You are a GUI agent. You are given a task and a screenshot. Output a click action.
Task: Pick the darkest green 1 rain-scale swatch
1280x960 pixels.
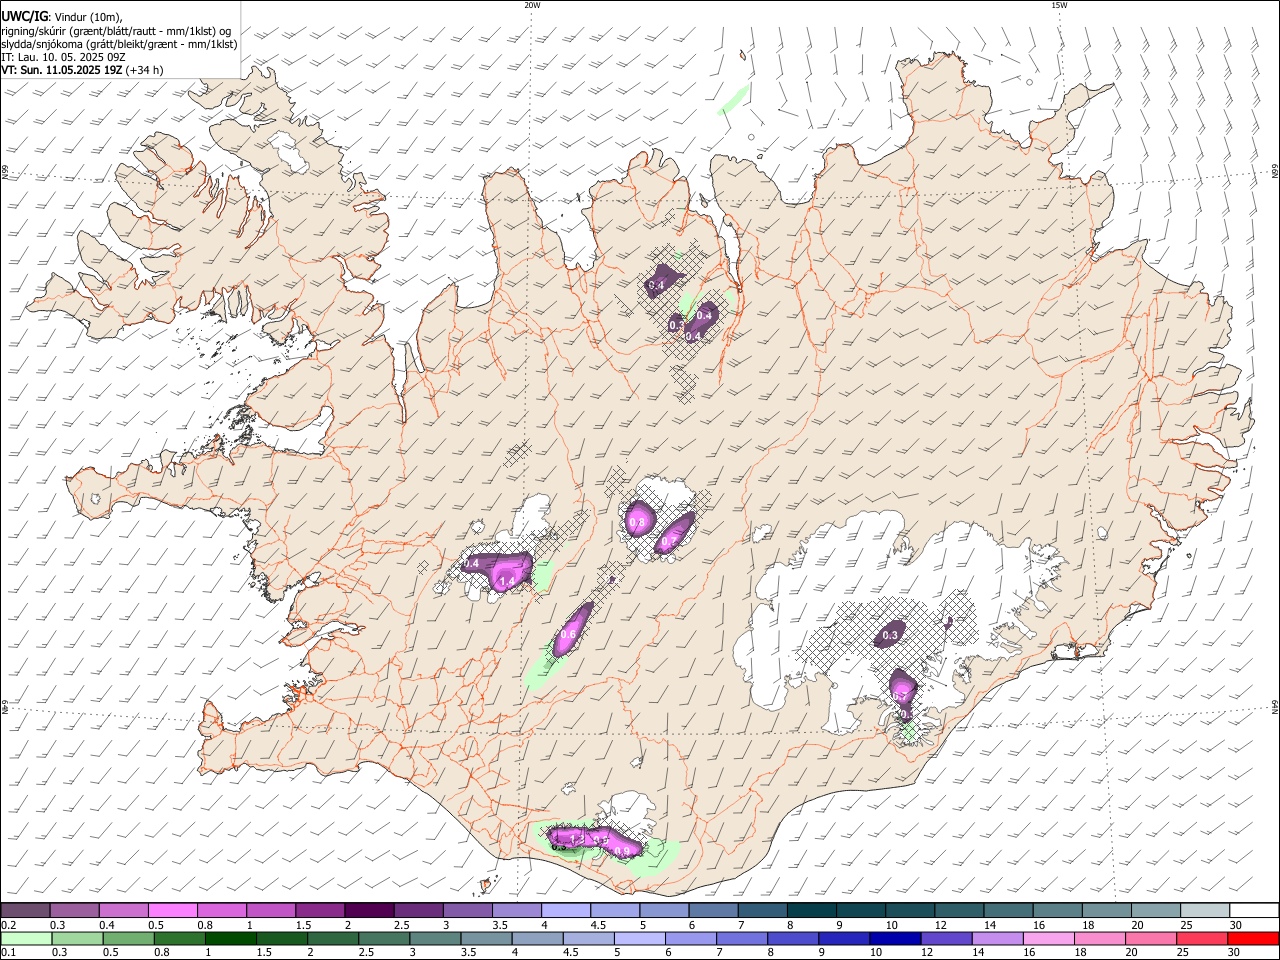coord(230,939)
